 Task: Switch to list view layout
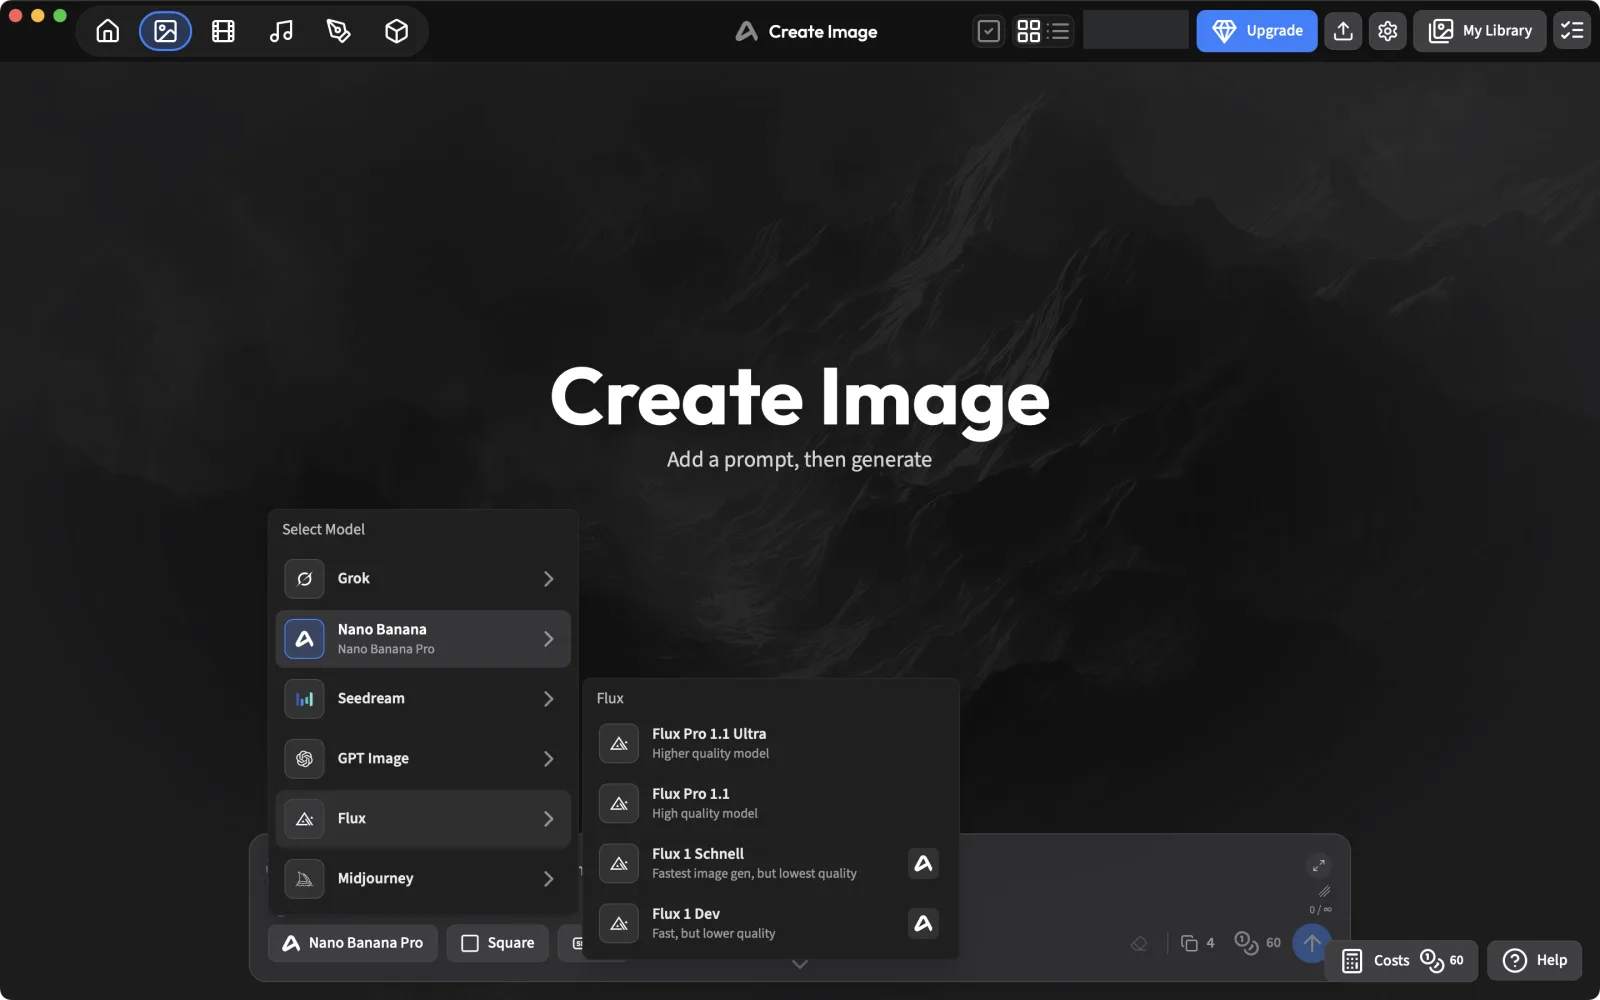pyautogui.click(x=1058, y=31)
